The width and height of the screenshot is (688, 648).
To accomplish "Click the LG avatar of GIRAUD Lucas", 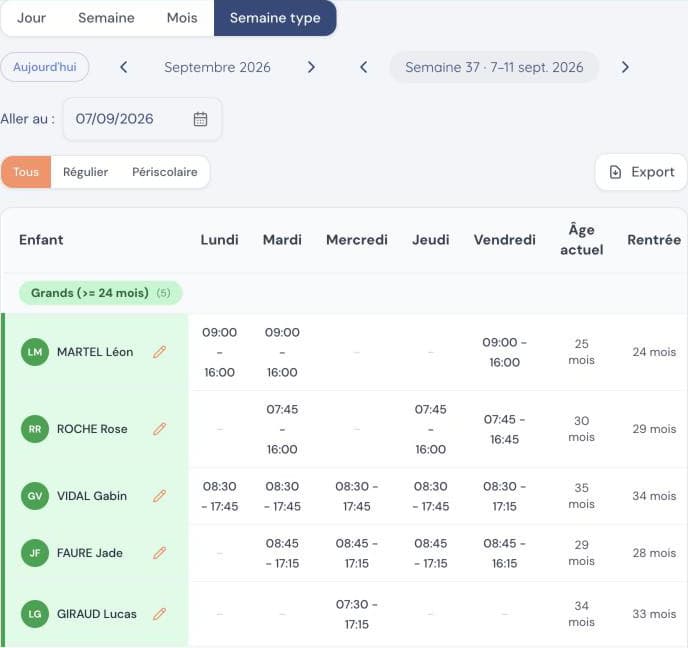I will click(35, 614).
